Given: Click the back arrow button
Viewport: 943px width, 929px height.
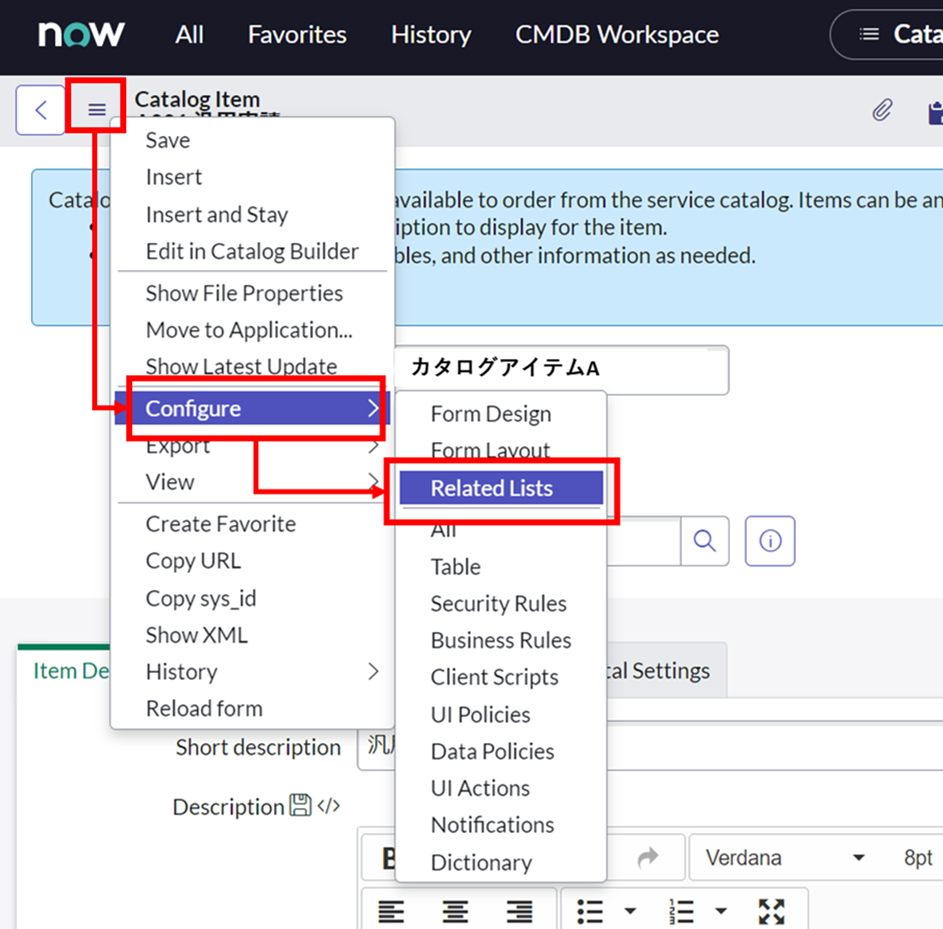Looking at the screenshot, I should pos(40,110).
